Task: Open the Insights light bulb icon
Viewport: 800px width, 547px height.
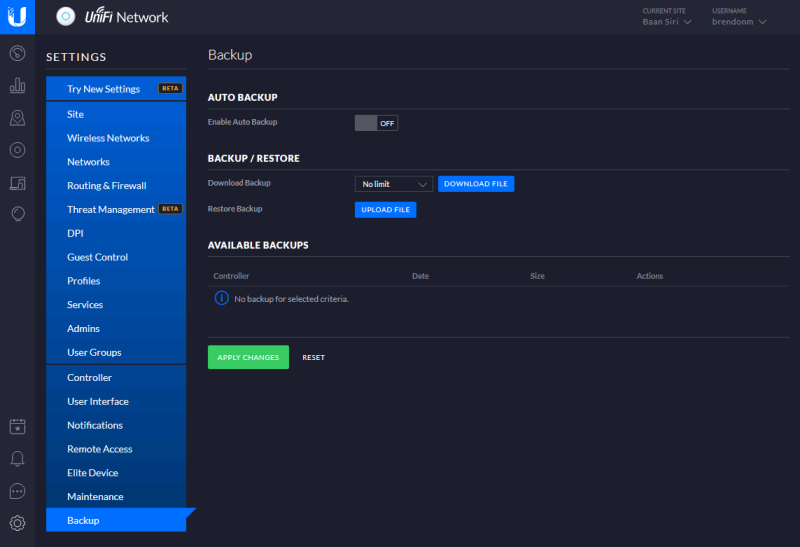Action: [17, 214]
